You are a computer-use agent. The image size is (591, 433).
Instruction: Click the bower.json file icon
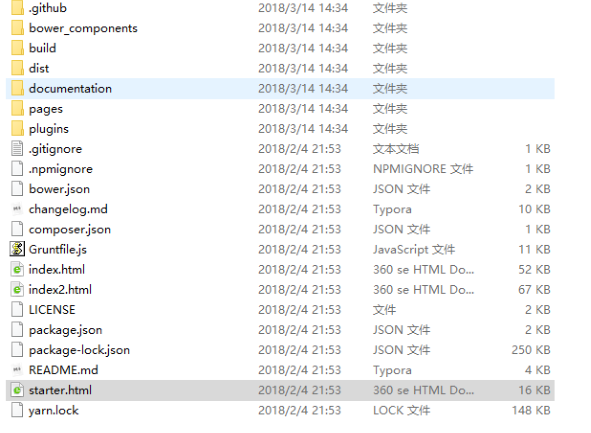point(17,189)
